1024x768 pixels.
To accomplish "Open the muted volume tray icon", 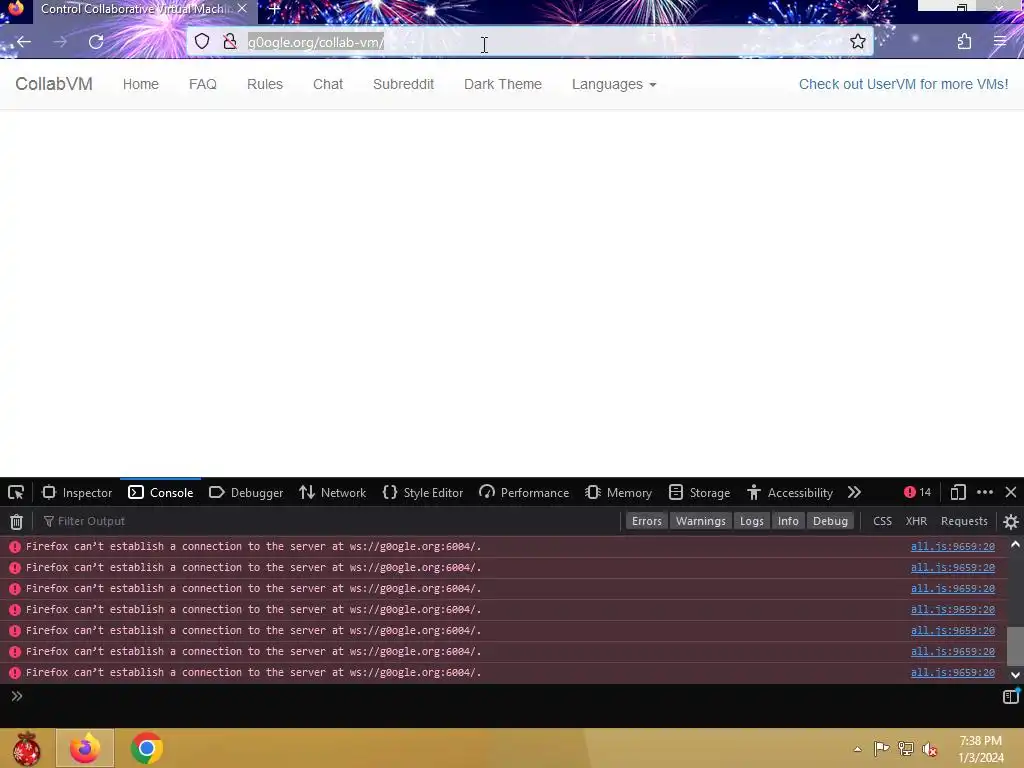I will coord(929,748).
